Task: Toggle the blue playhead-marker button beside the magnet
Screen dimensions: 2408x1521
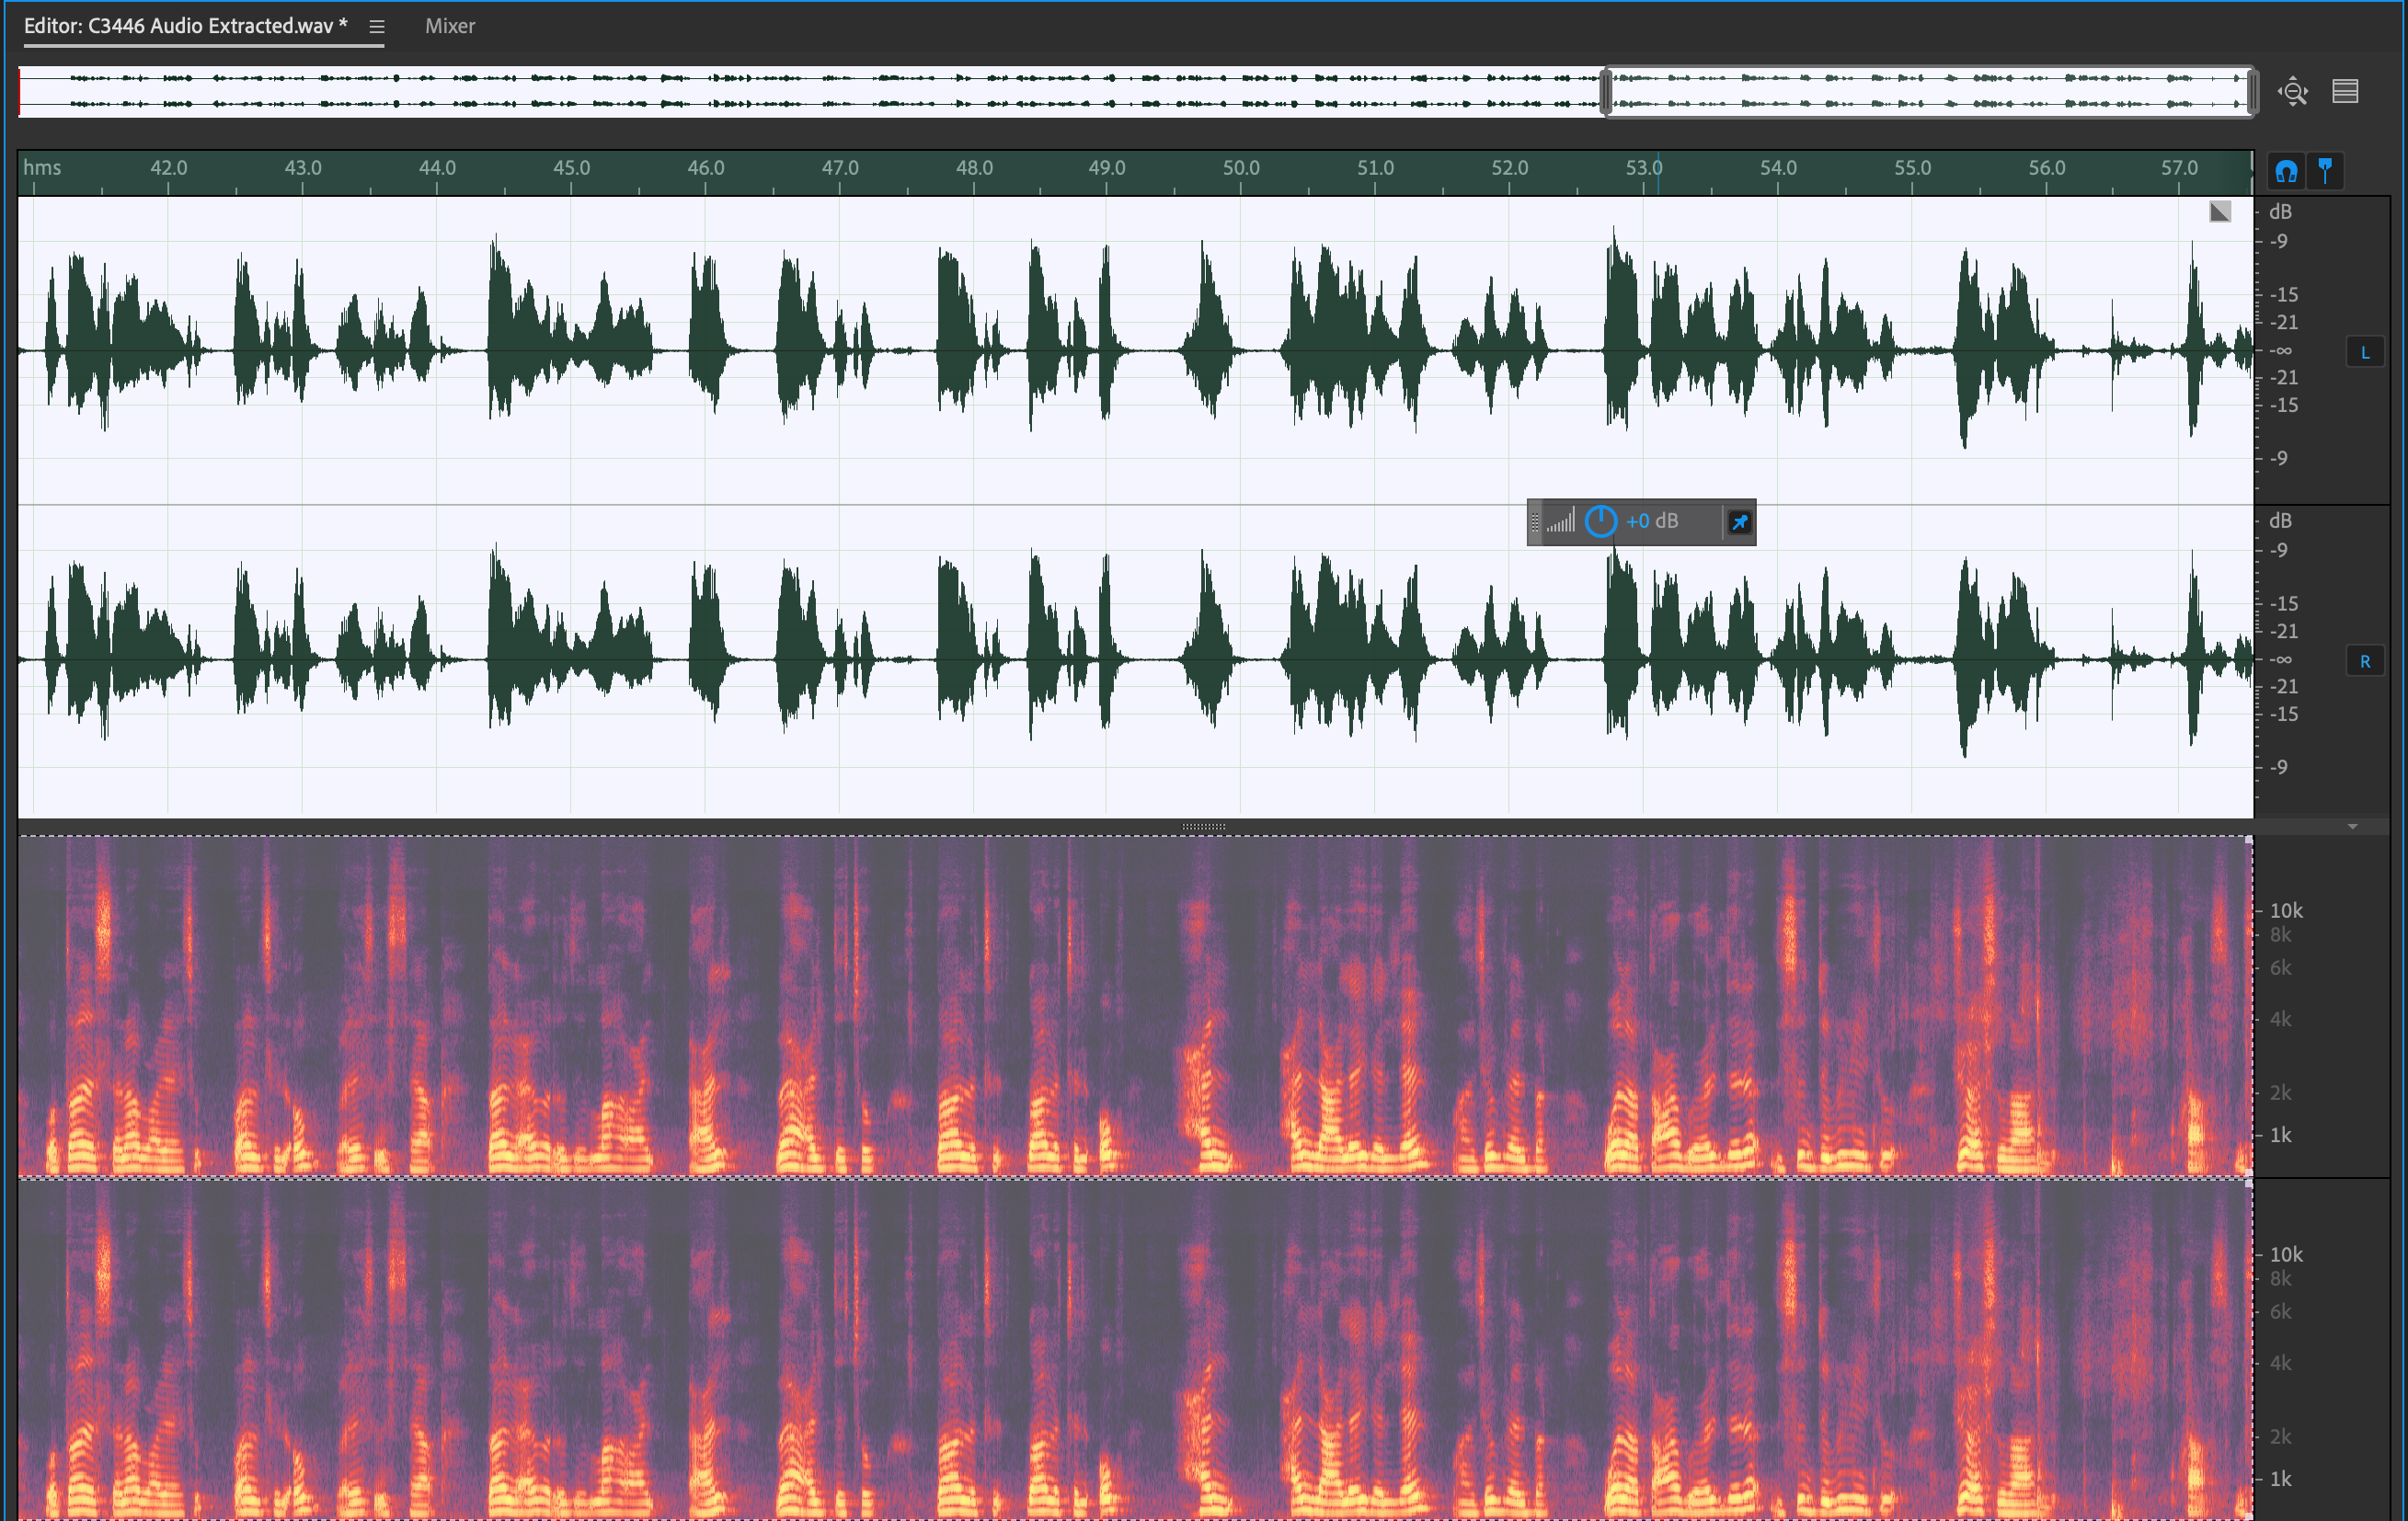Action: click(x=2325, y=171)
